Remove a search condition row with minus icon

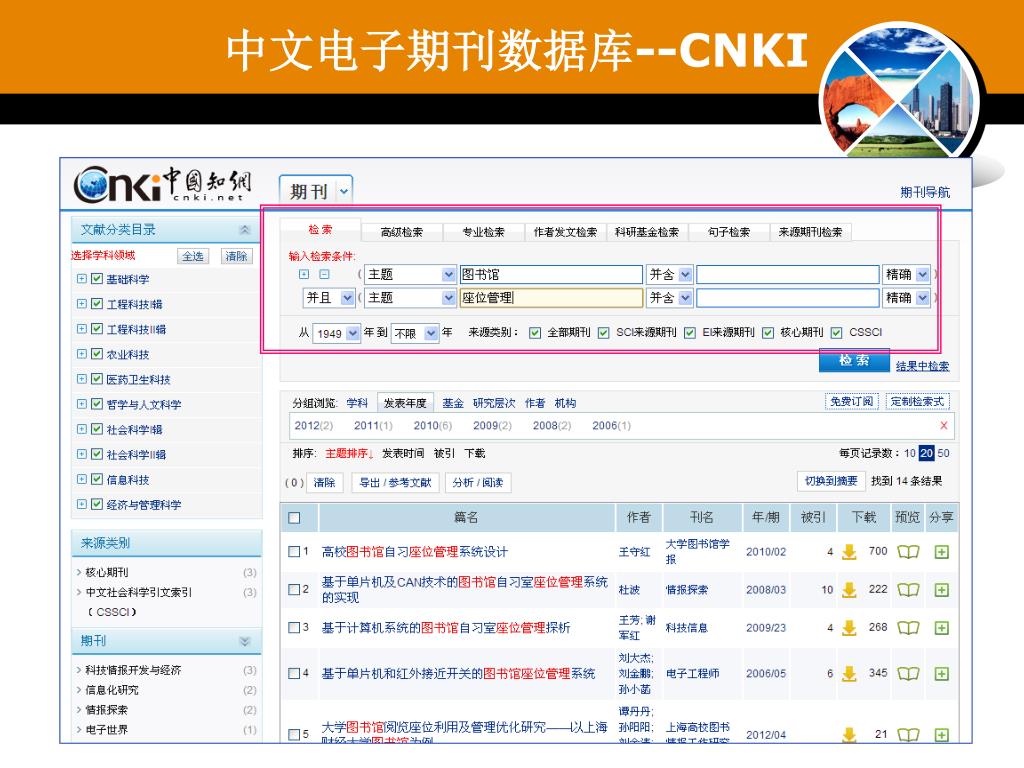click(325, 274)
